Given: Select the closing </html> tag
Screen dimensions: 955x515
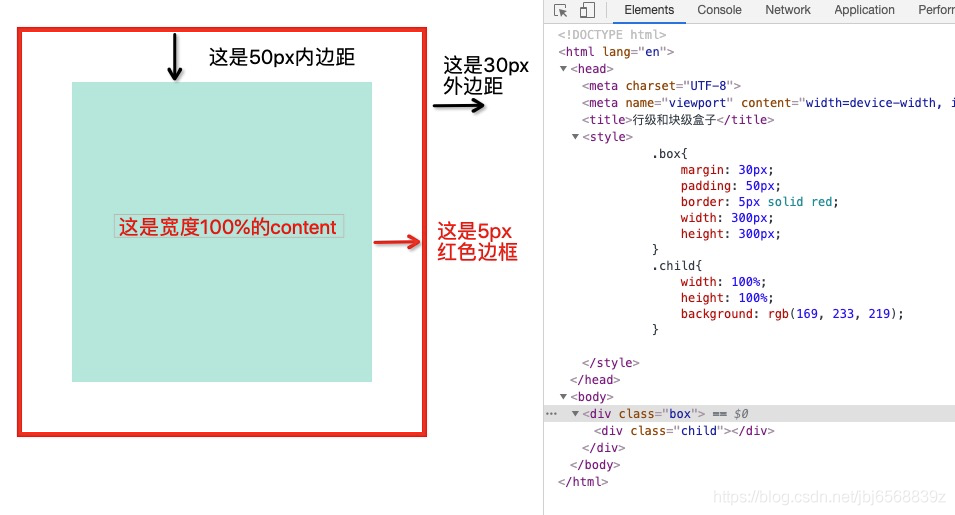Looking at the screenshot, I should (583, 482).
